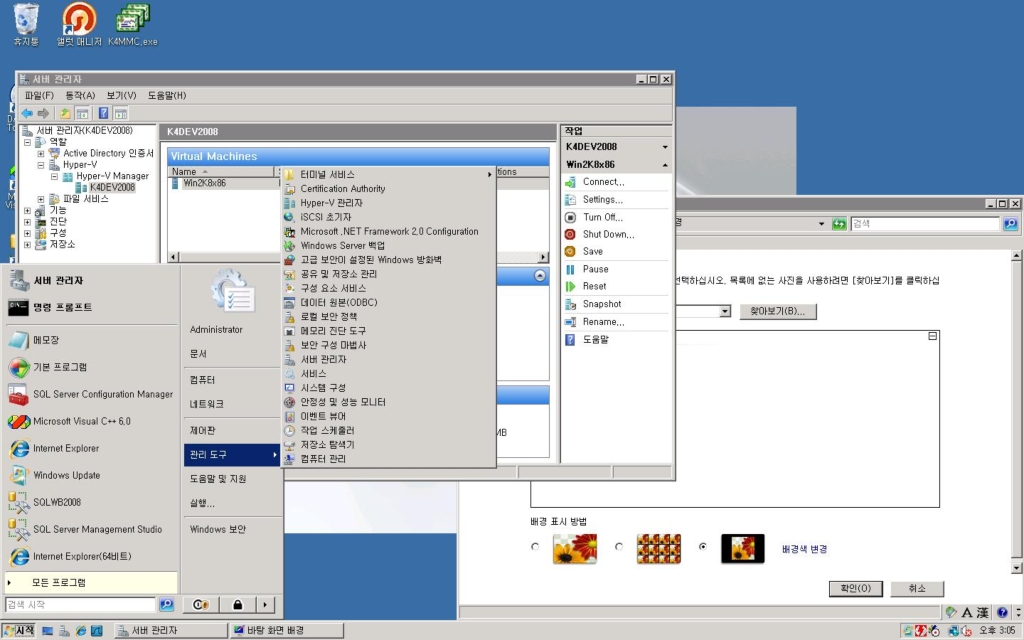Click the 확인(O) button in the background window

point(856,589)
